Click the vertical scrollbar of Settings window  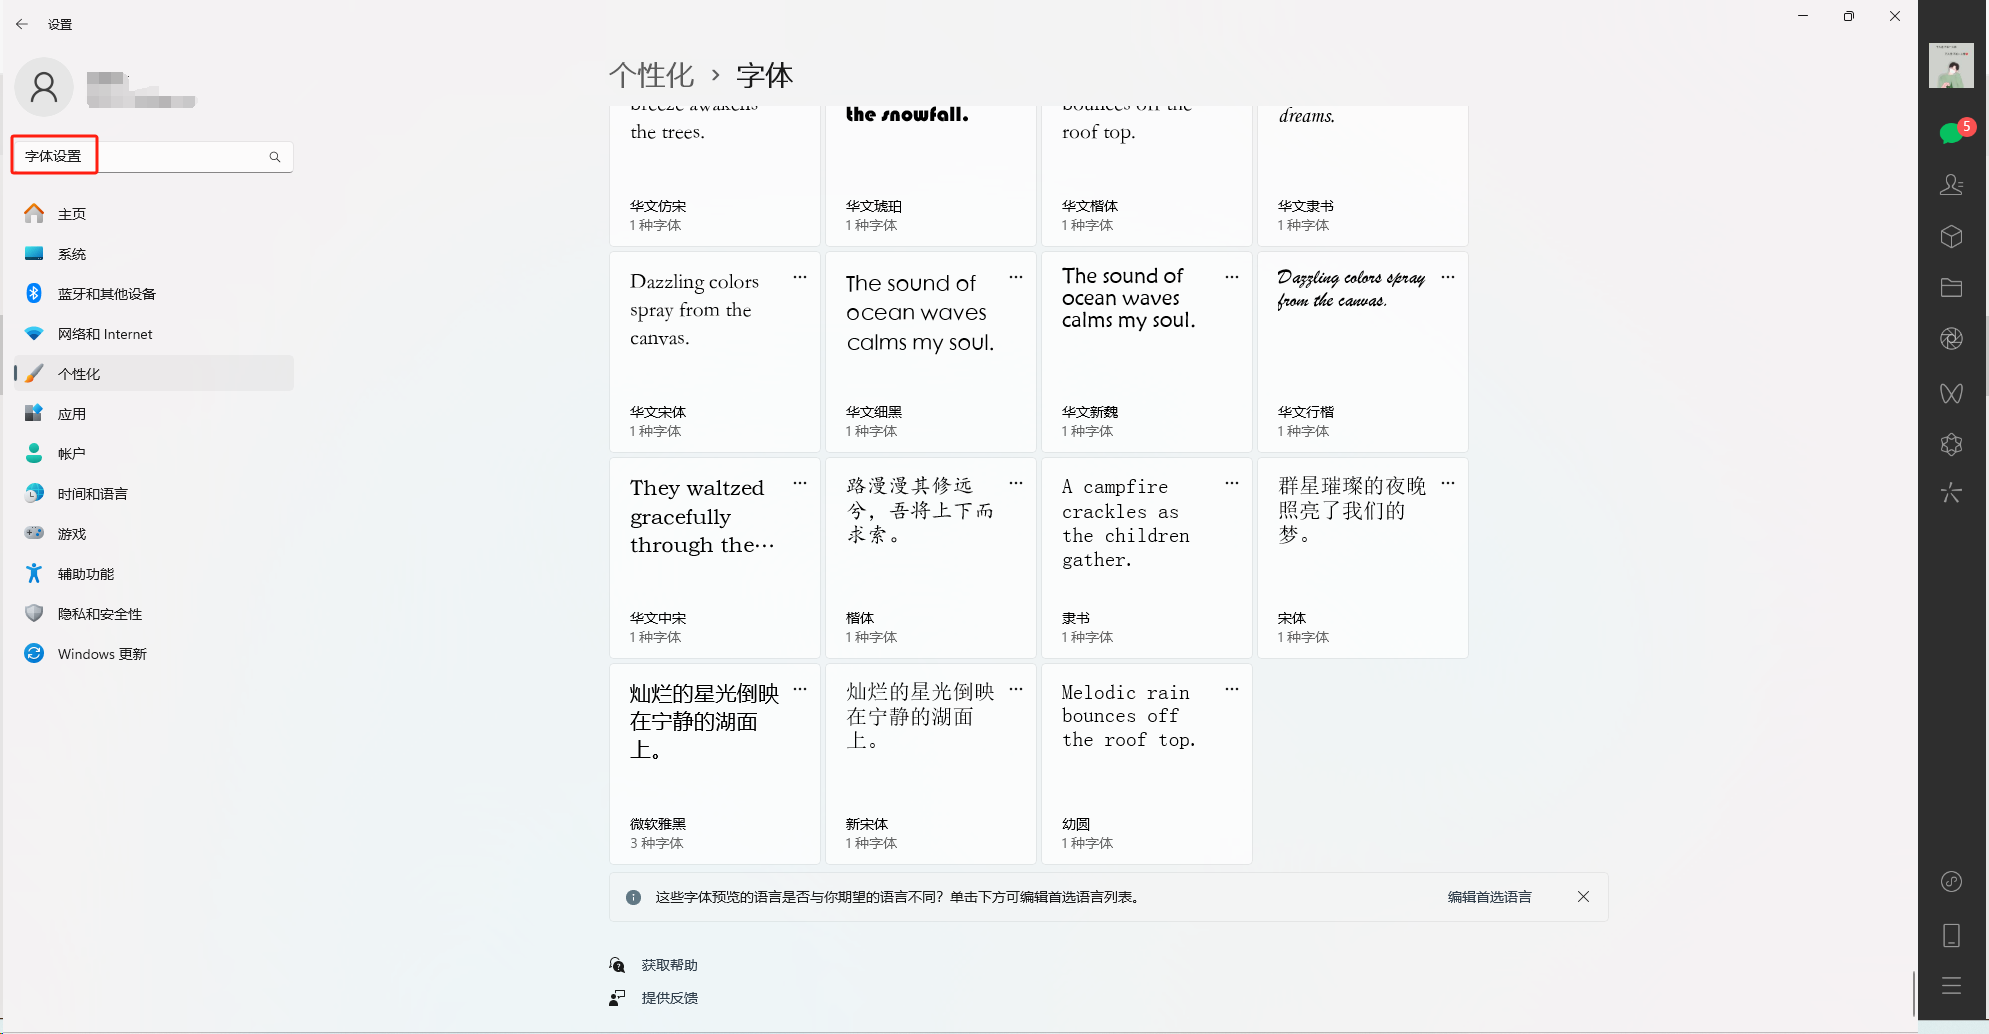click(x=1913, y=992)
